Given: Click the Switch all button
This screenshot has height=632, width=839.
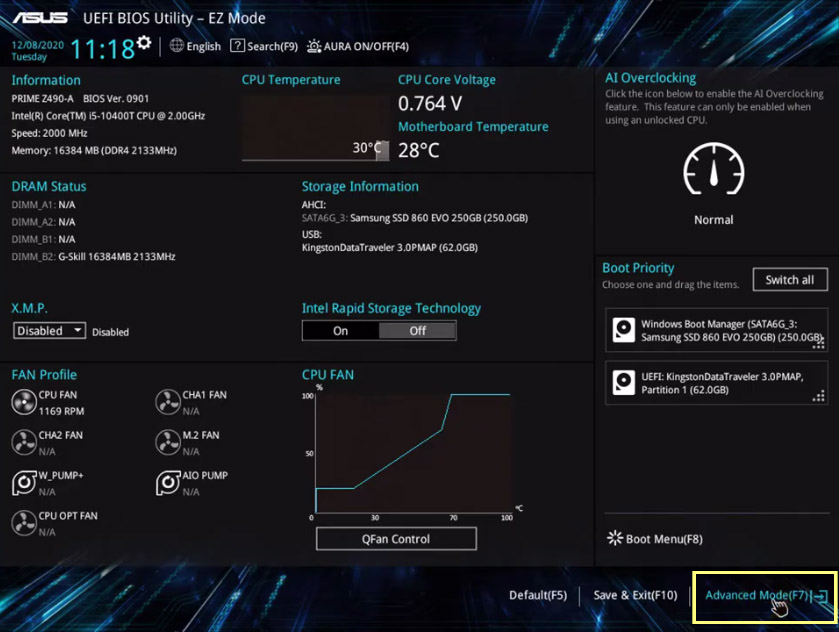Looking at the screenshot, I should tap(790, 280).
